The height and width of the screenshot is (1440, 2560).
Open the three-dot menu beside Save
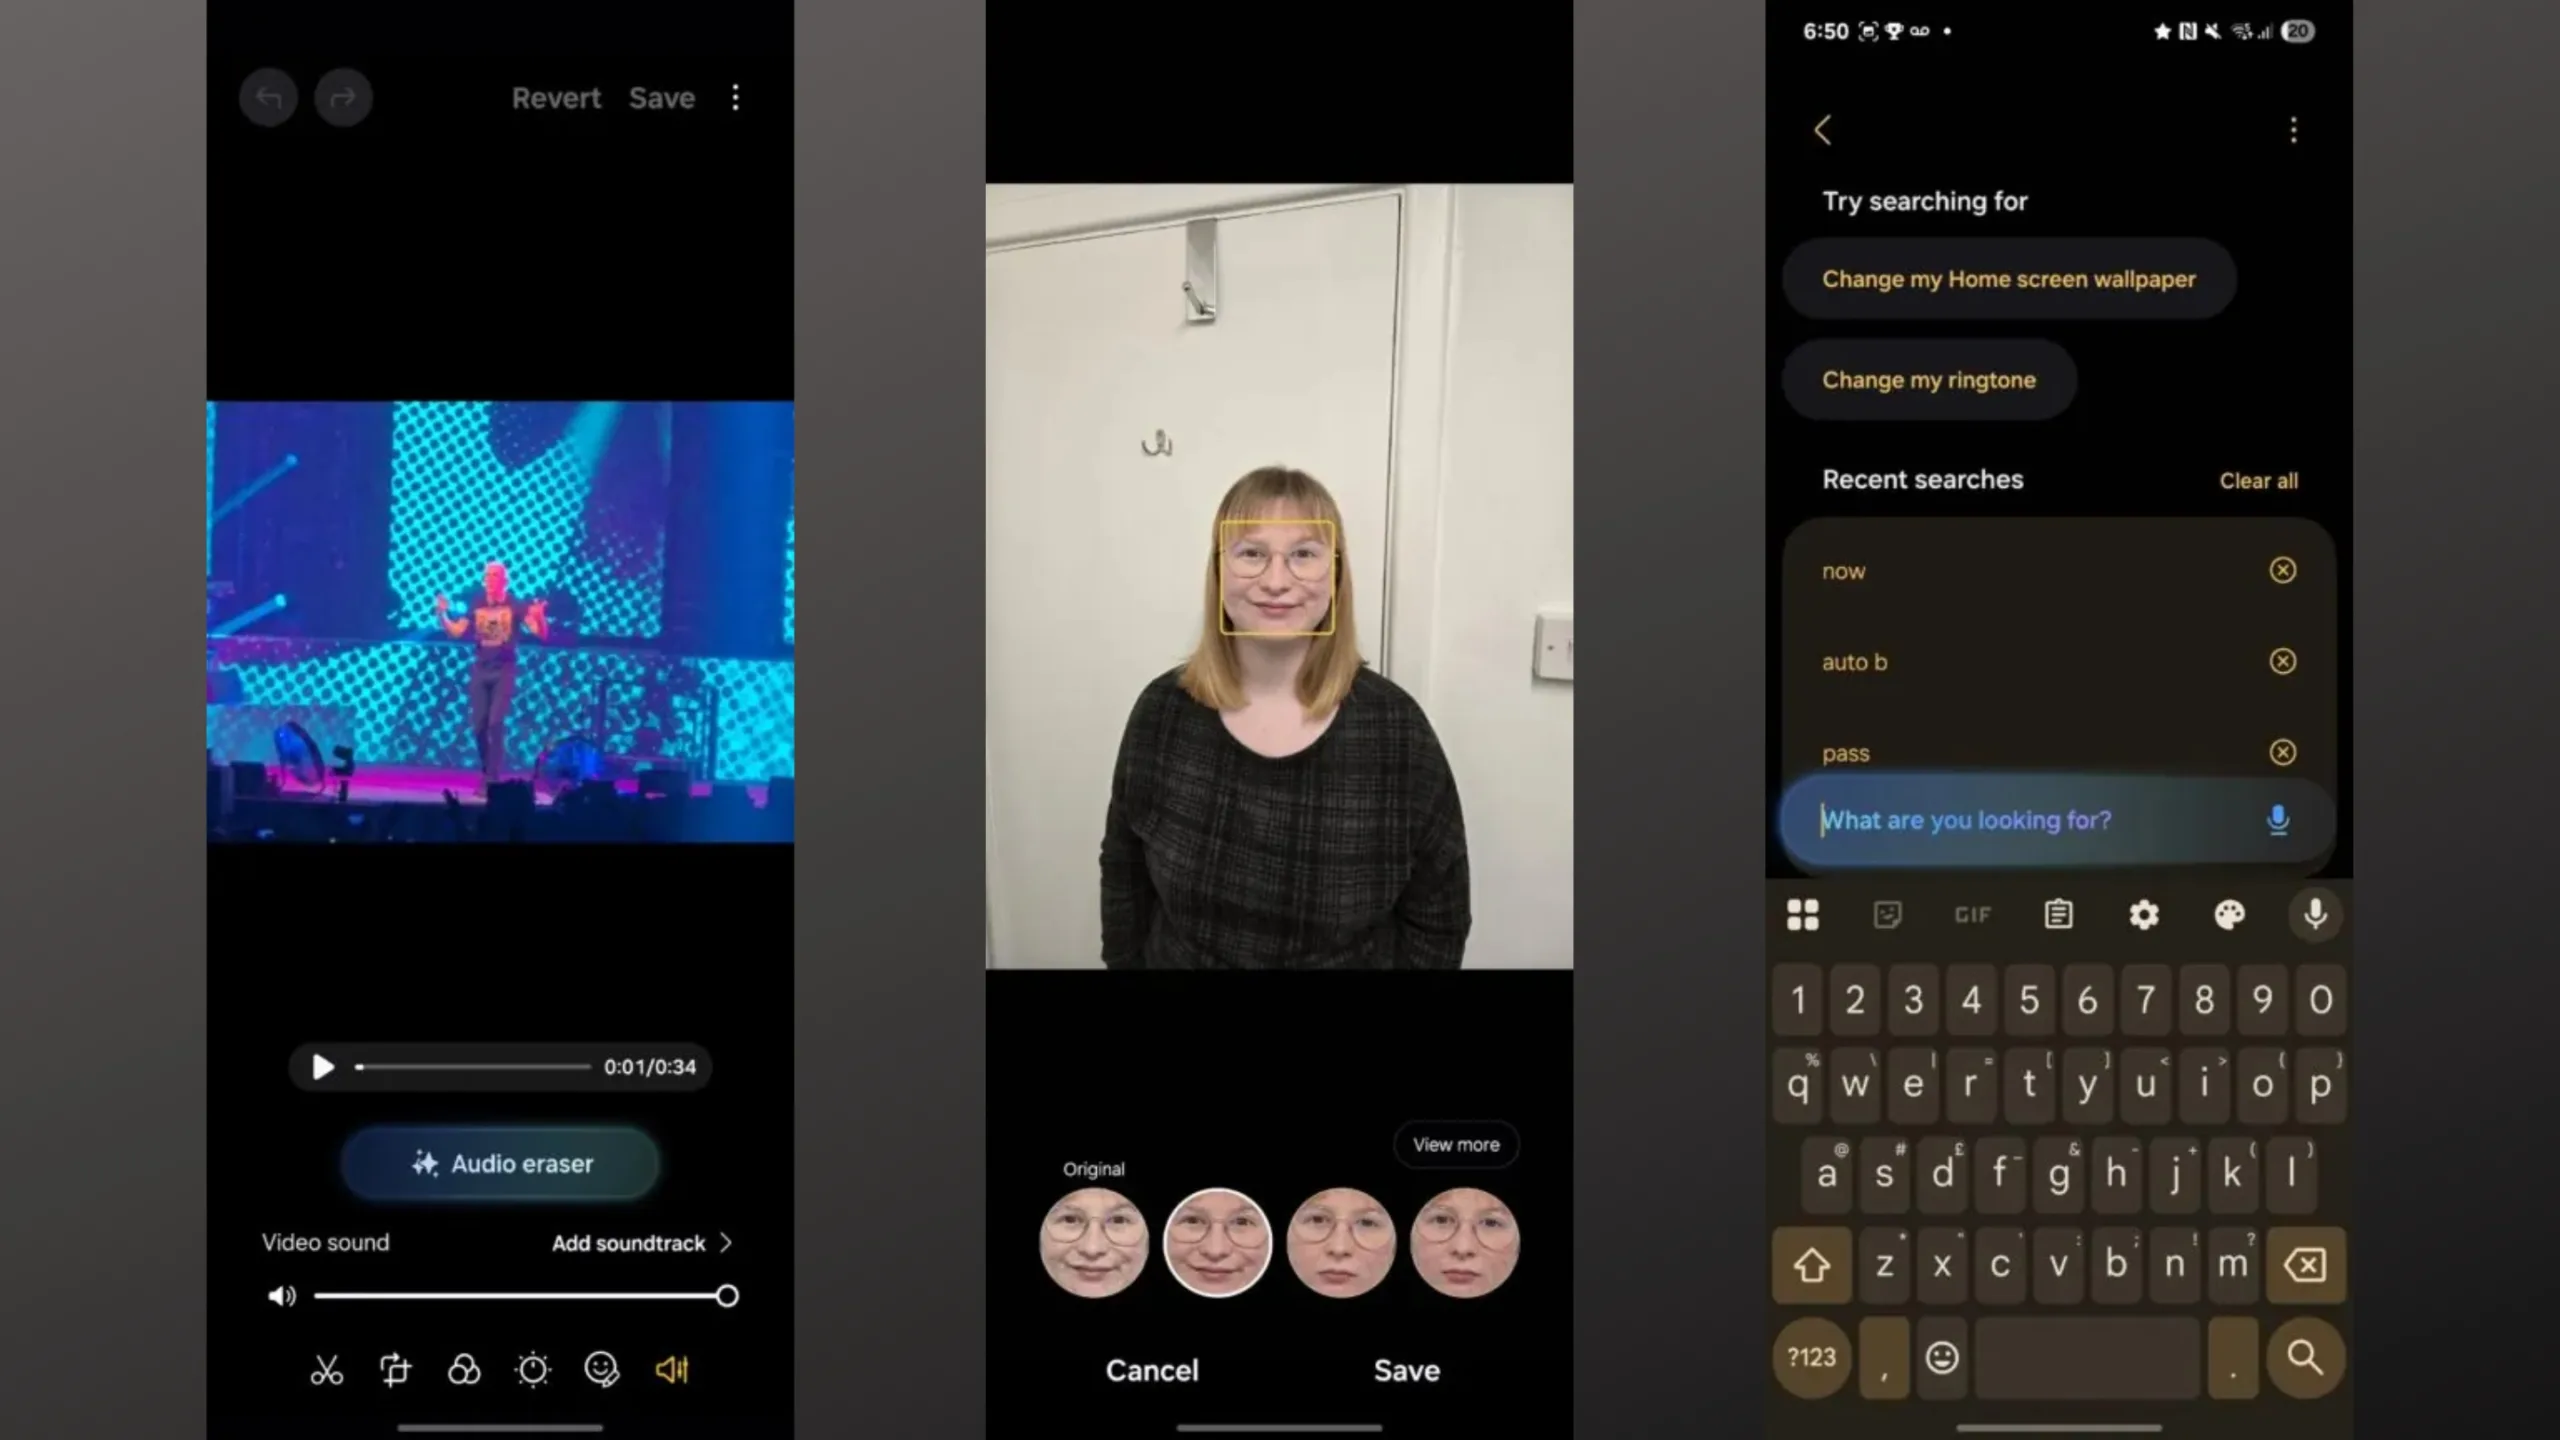click(736, 98)
